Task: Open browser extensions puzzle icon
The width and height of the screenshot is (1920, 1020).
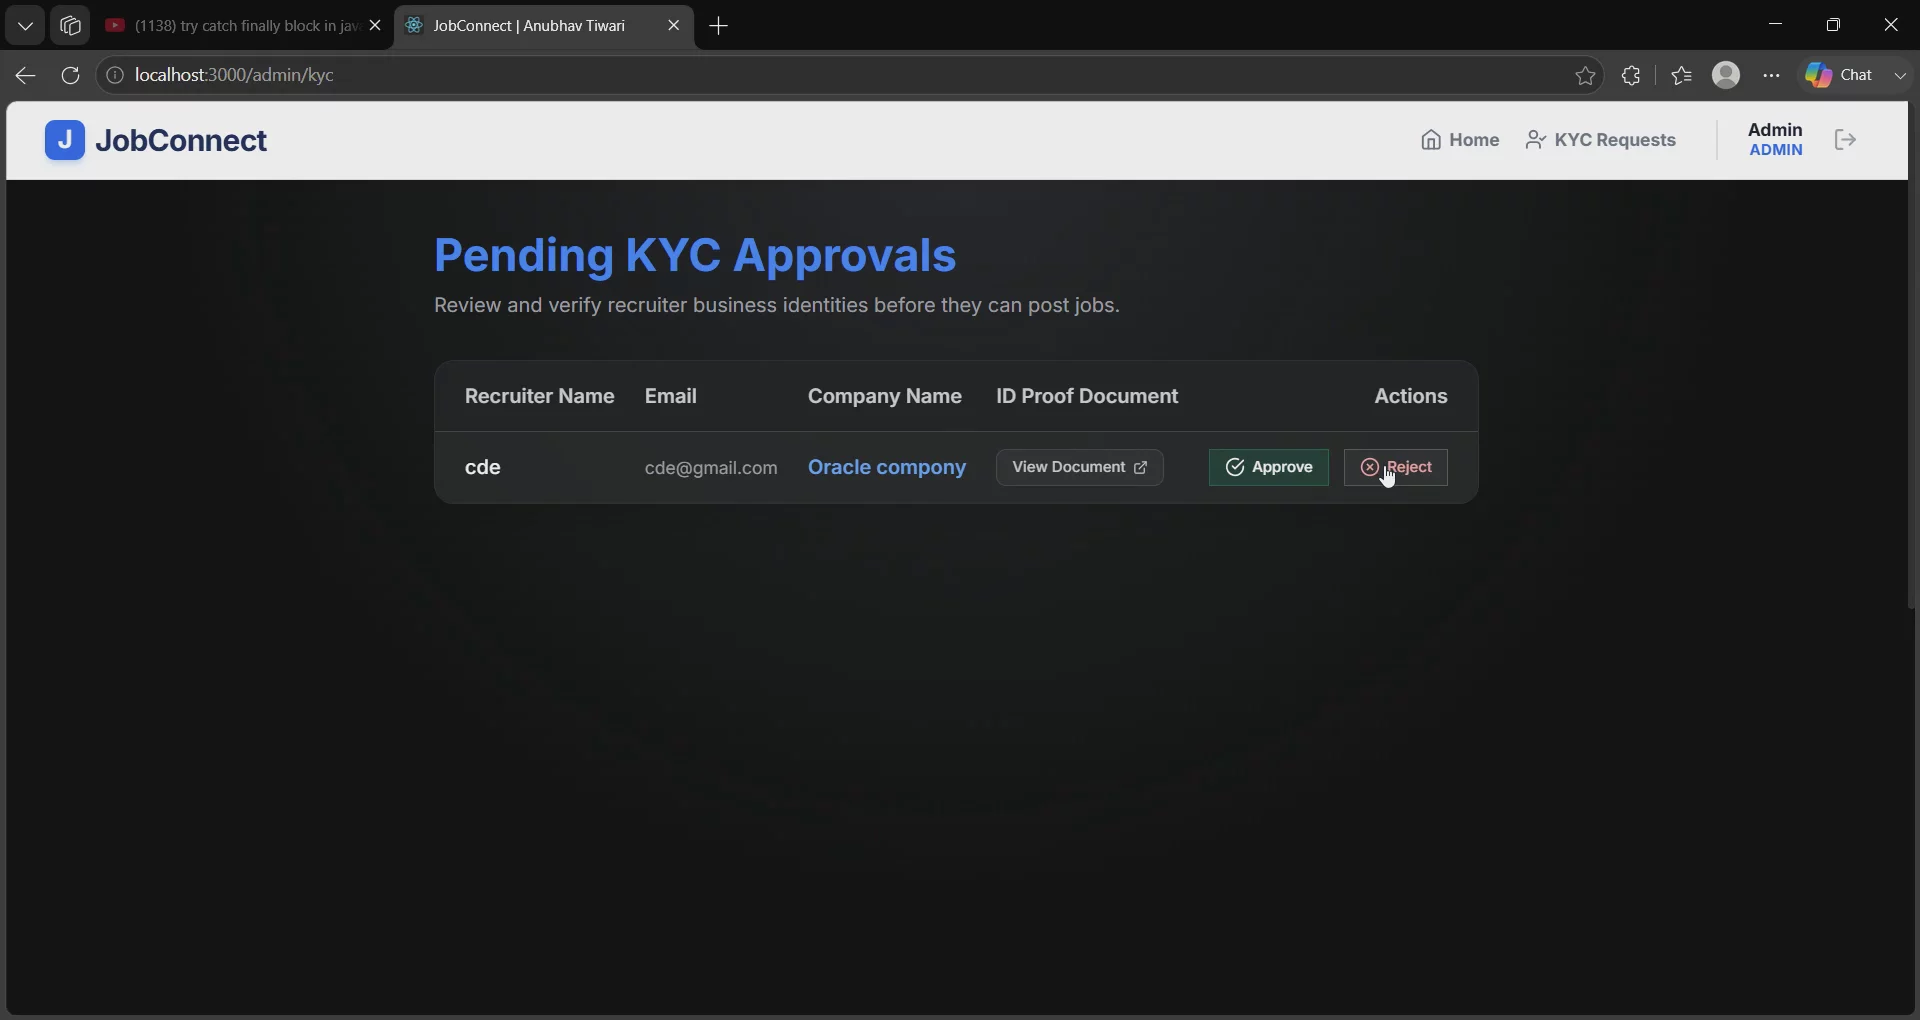Action: (1631, 75)
